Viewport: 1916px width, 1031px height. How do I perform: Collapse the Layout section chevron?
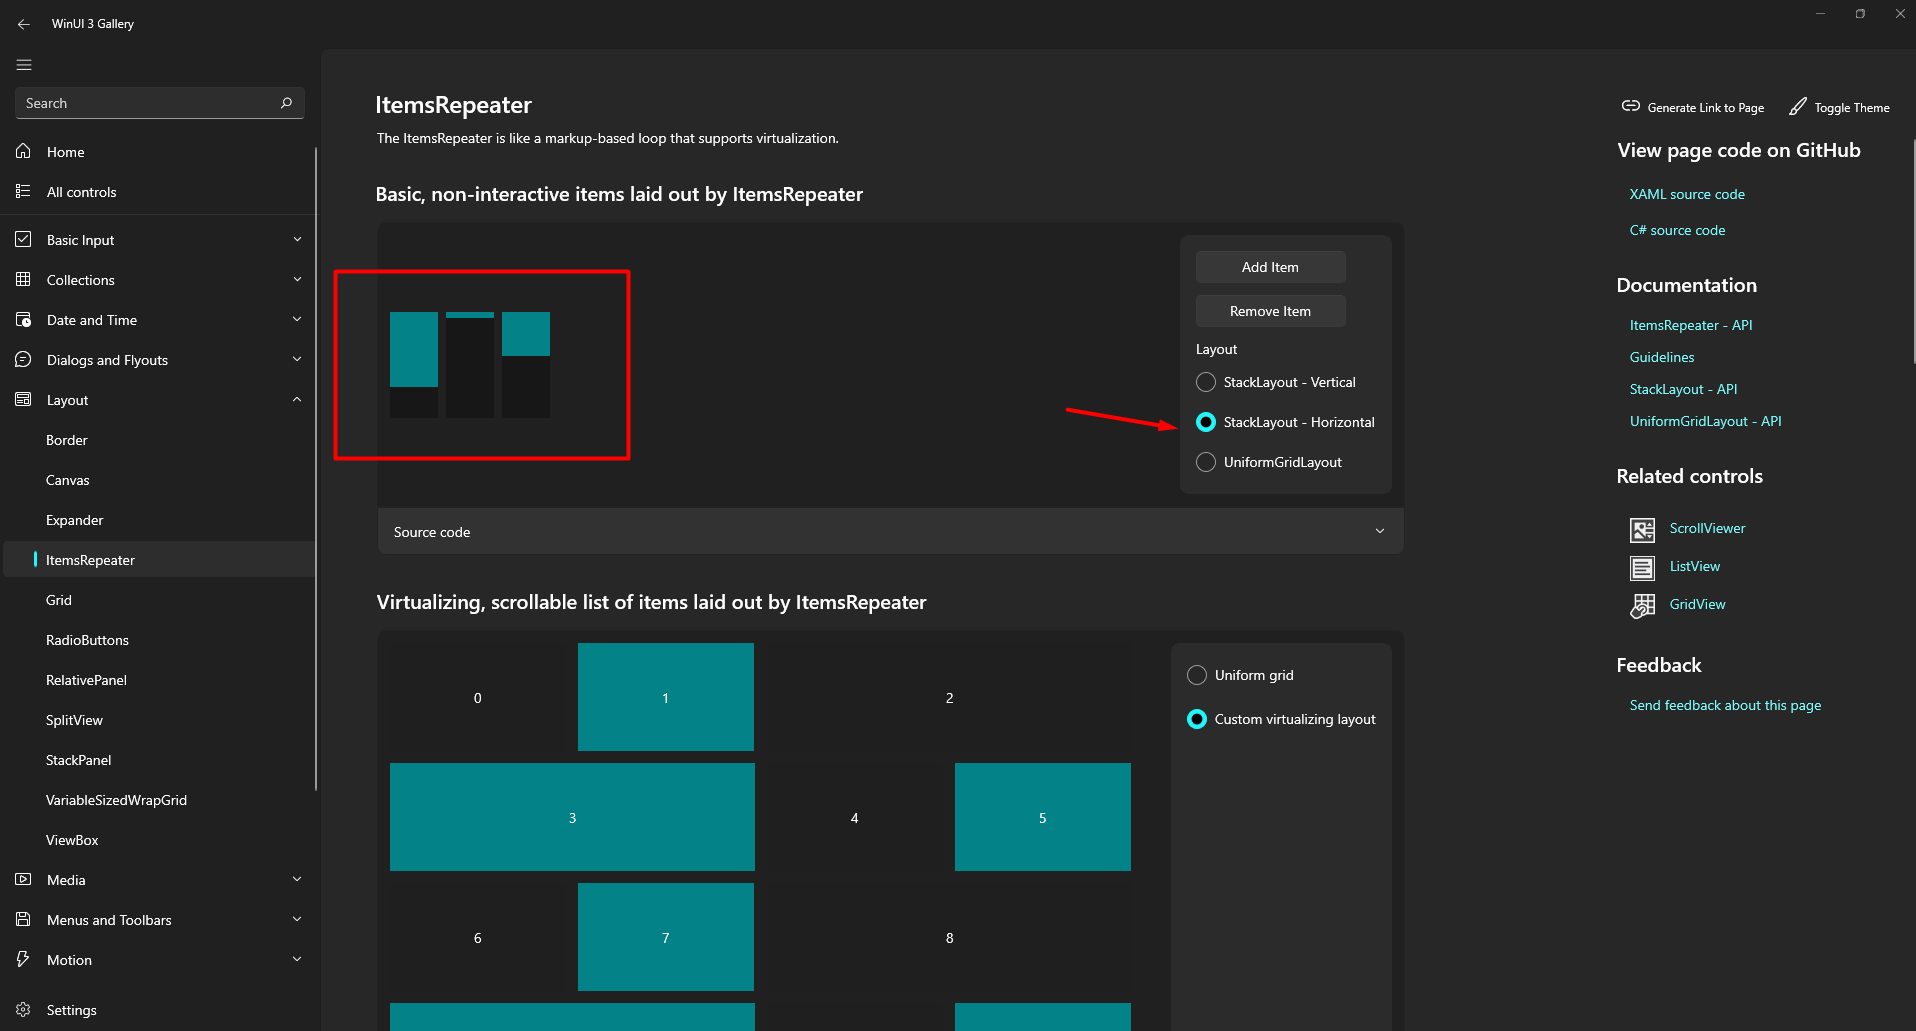[x=297, y=399]
